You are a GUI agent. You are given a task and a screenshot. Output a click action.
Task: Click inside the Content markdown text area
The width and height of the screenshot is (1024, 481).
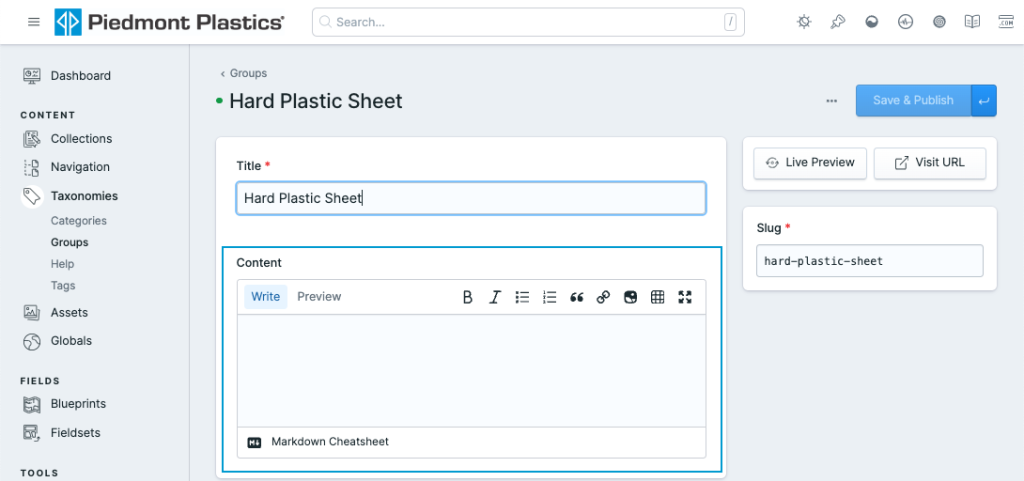(x=471, y=371)
